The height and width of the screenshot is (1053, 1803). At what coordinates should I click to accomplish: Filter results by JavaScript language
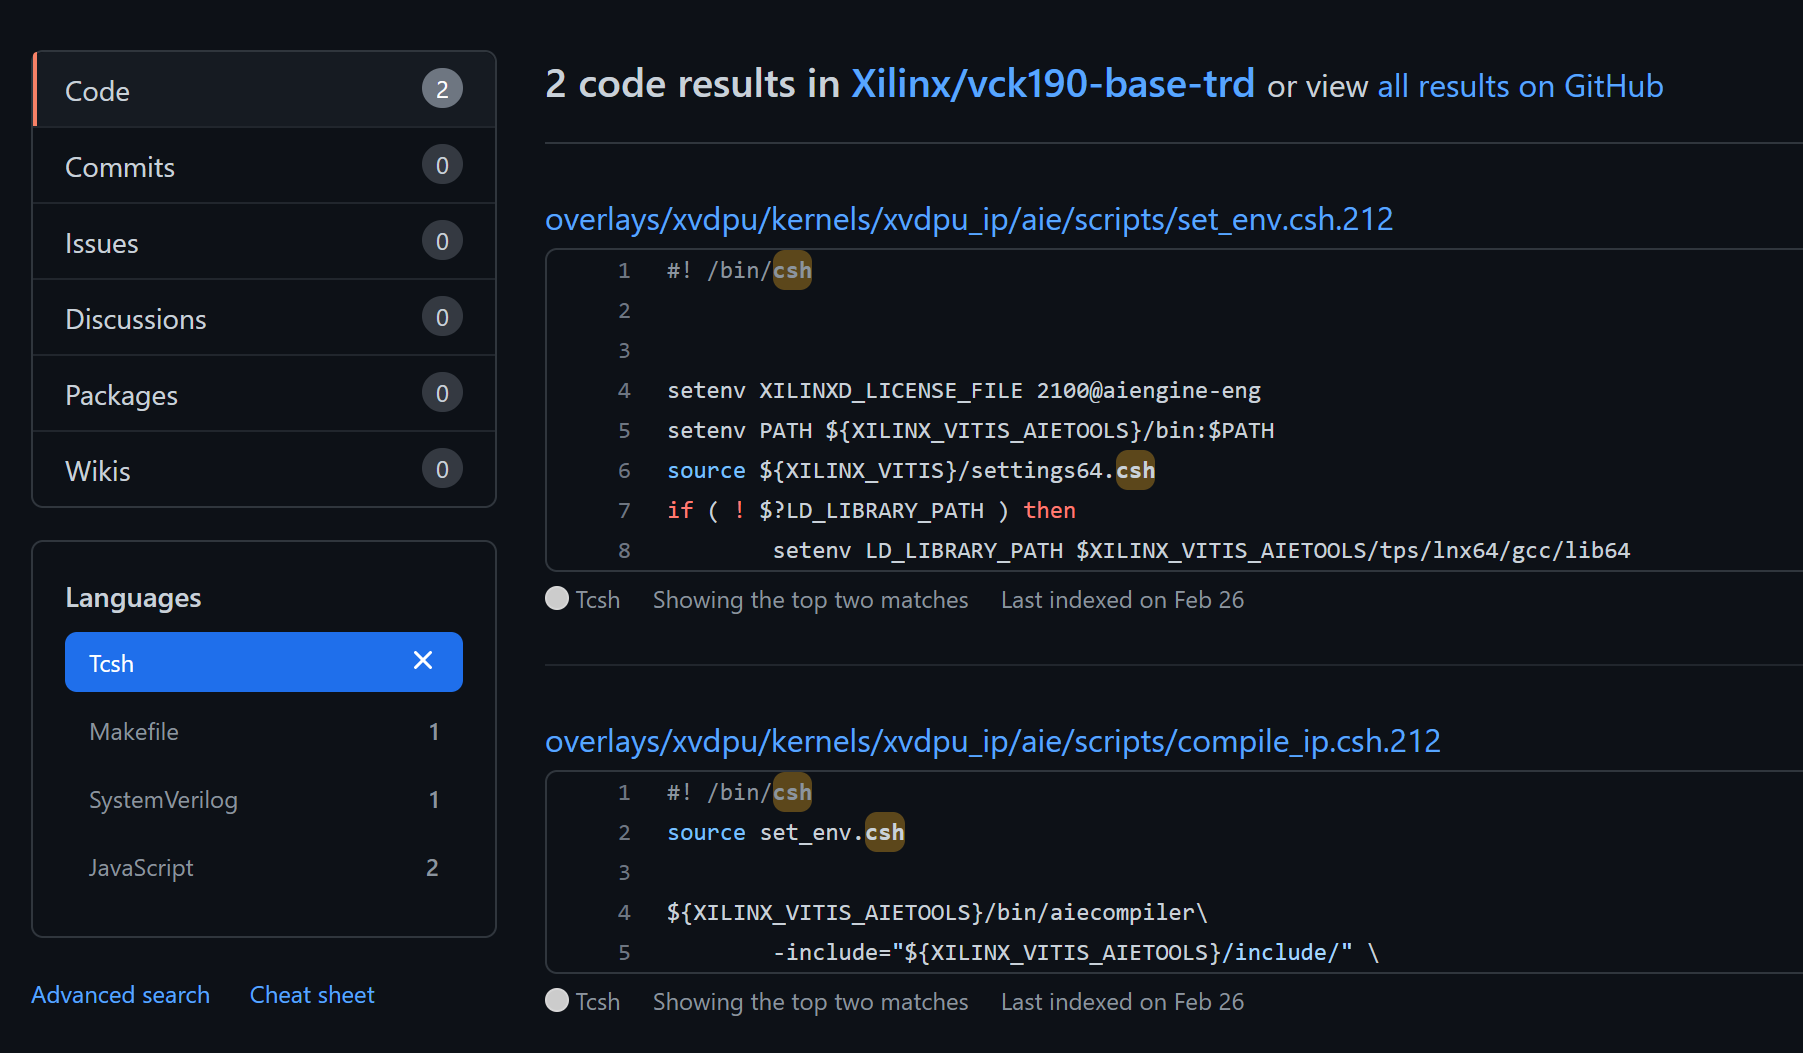264,868
